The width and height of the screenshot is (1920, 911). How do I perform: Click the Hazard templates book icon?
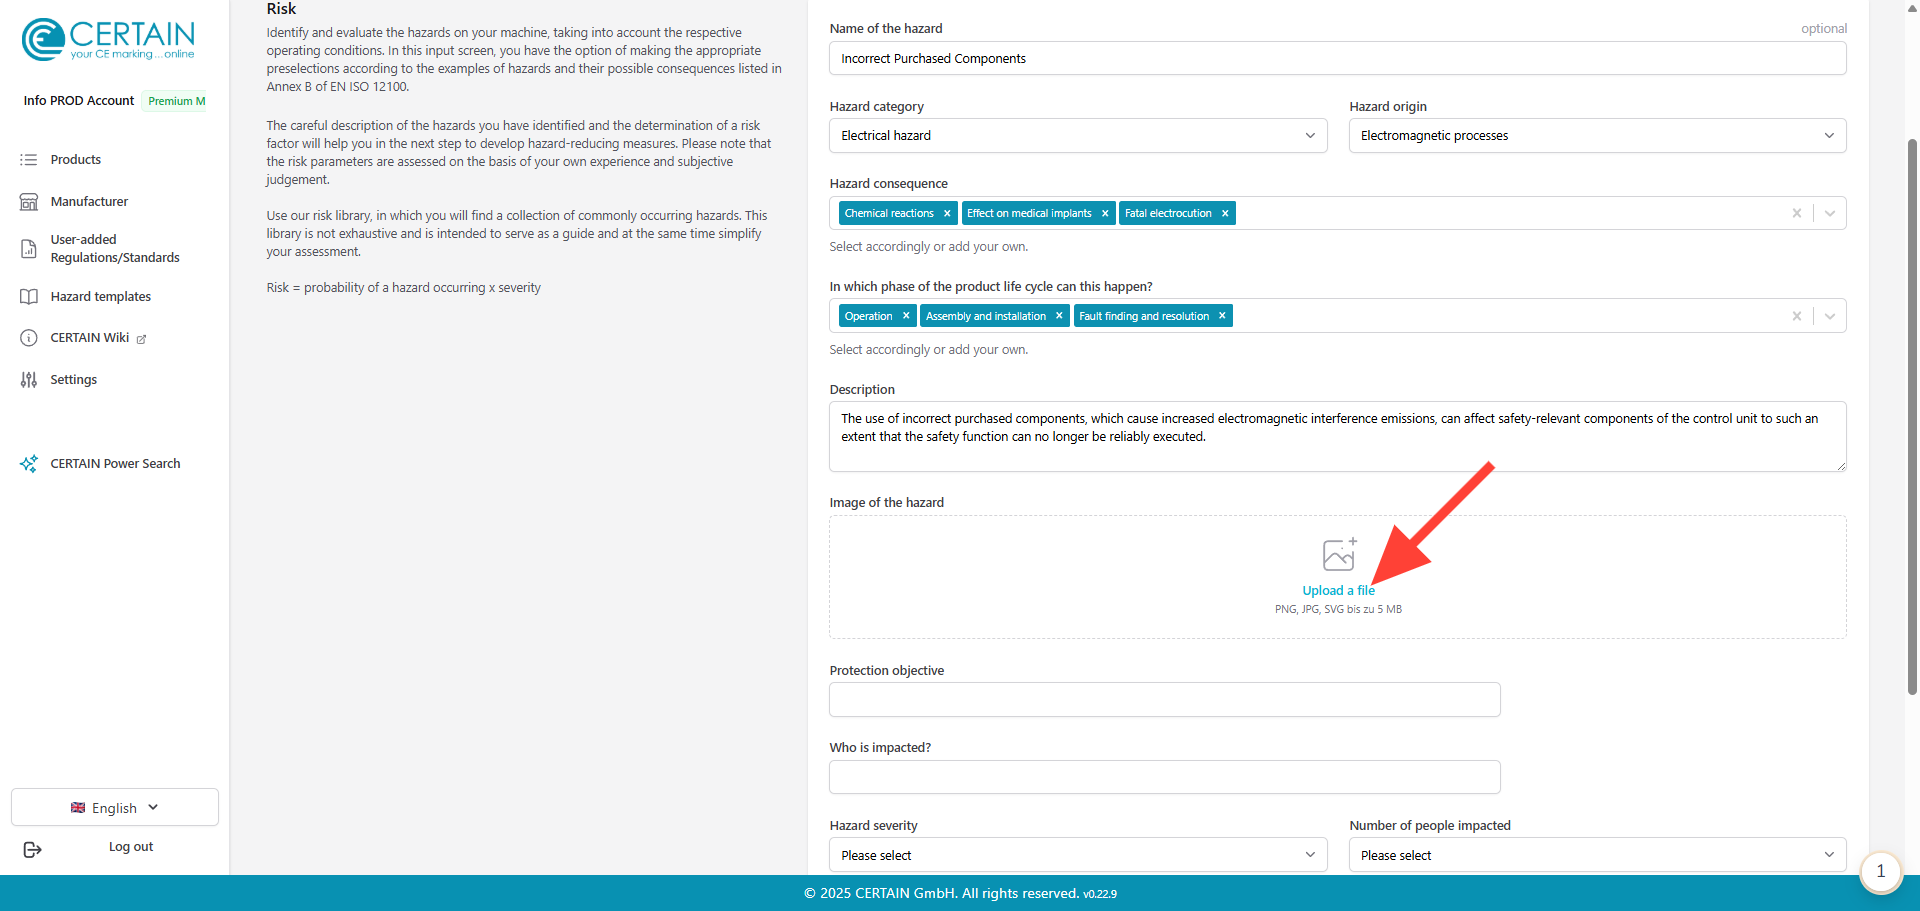point(29,297)
